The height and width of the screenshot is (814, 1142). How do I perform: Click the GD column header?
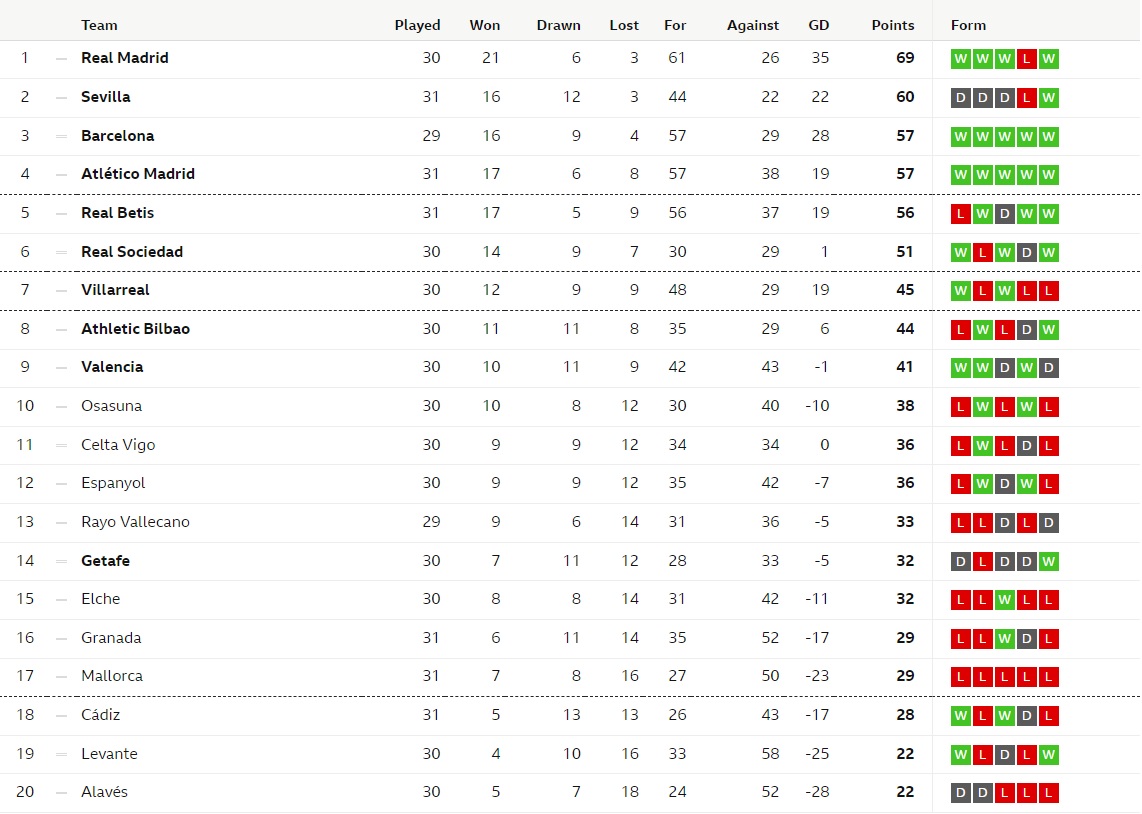819,25
